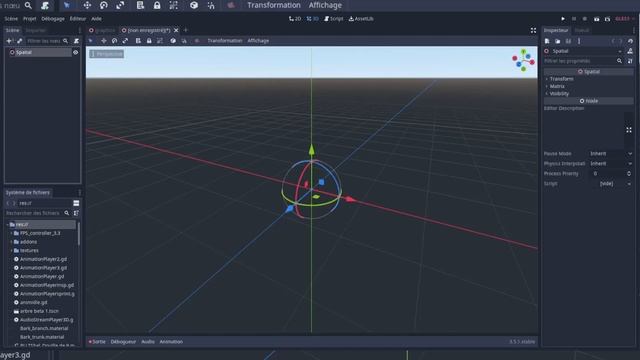Open the Débogage menu
The height and width of the screenshot is (360, 640).
tap(53, 19)
